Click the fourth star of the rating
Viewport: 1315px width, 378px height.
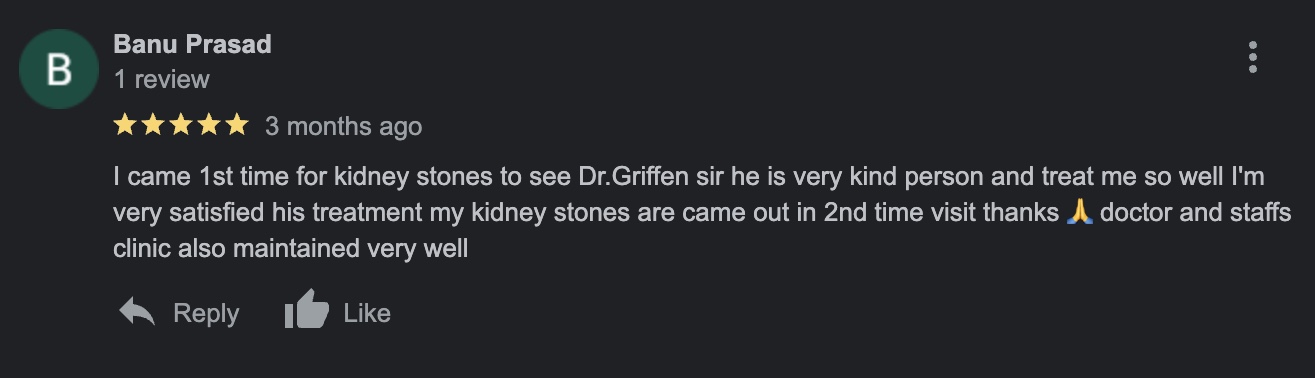click(209, 125)
